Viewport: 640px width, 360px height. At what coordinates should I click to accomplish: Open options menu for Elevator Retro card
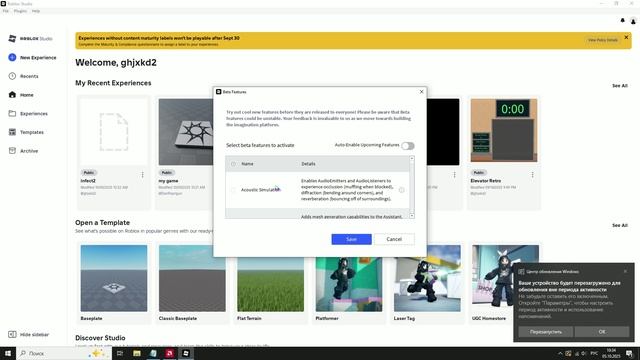coord(532,175)
